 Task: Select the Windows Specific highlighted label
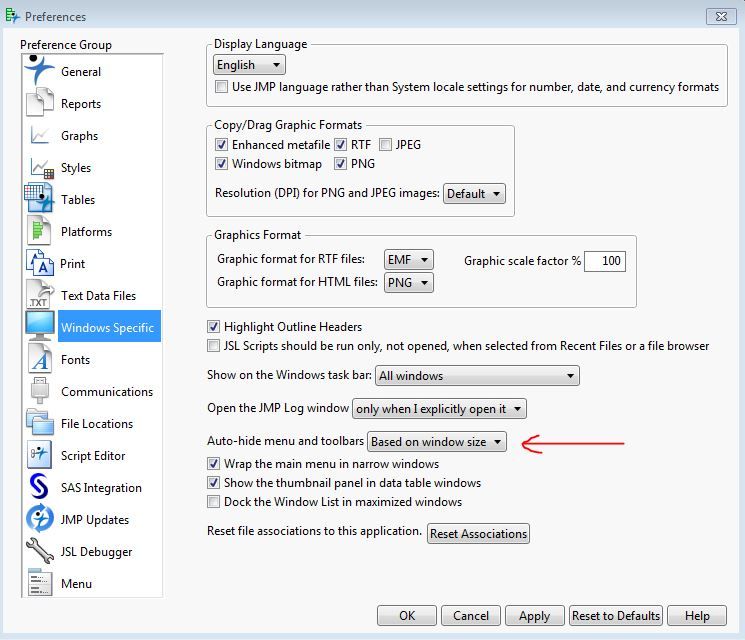tap(107, 327)
